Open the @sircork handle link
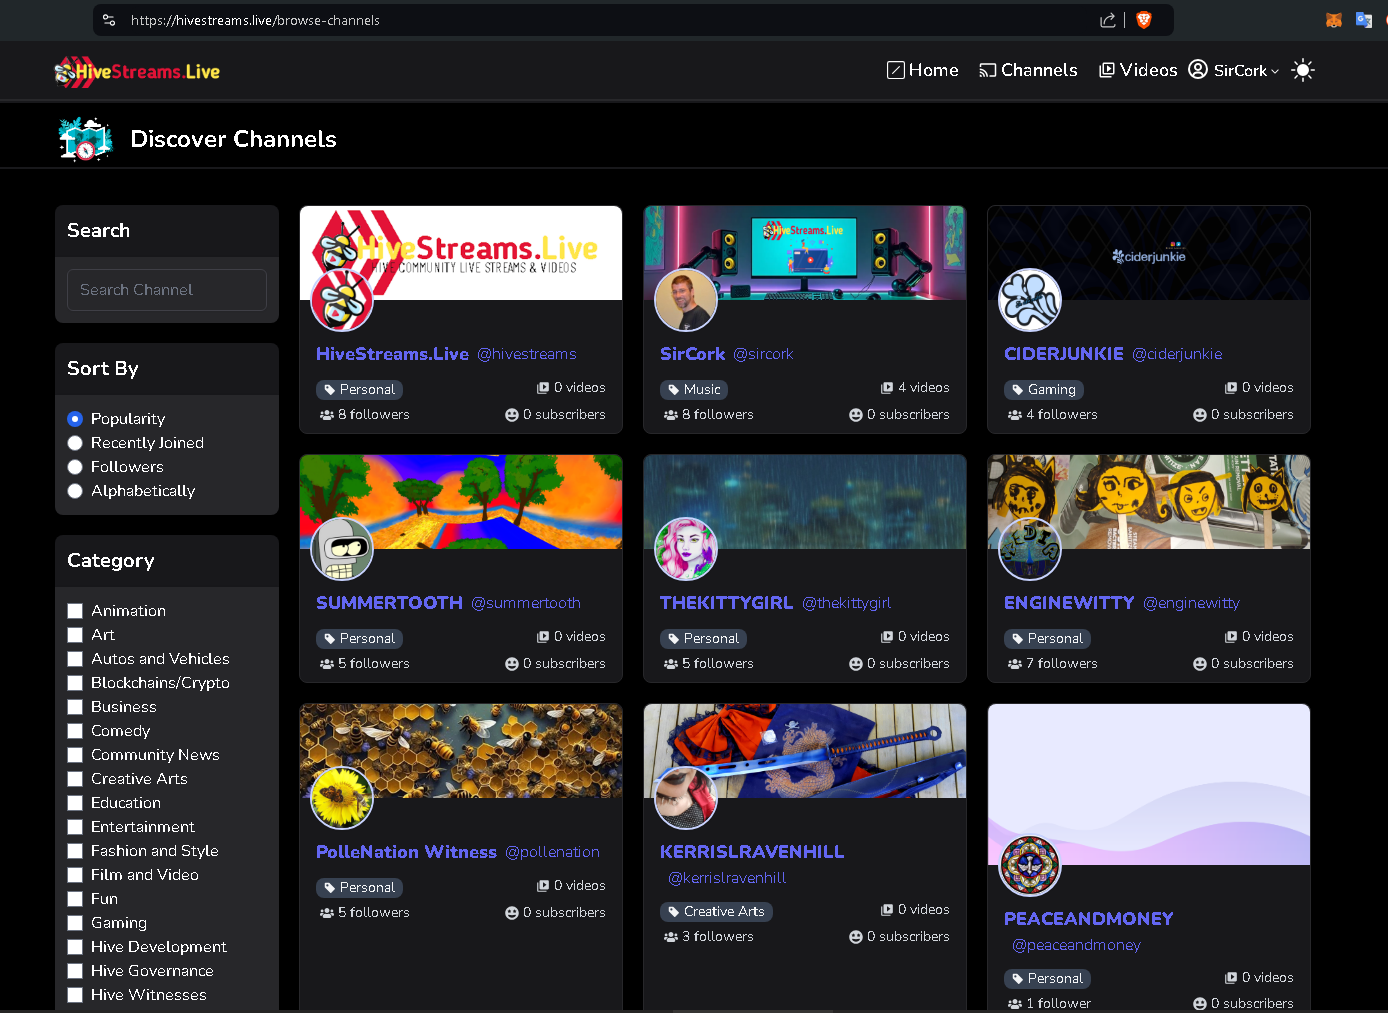 (x=763, y=354)
